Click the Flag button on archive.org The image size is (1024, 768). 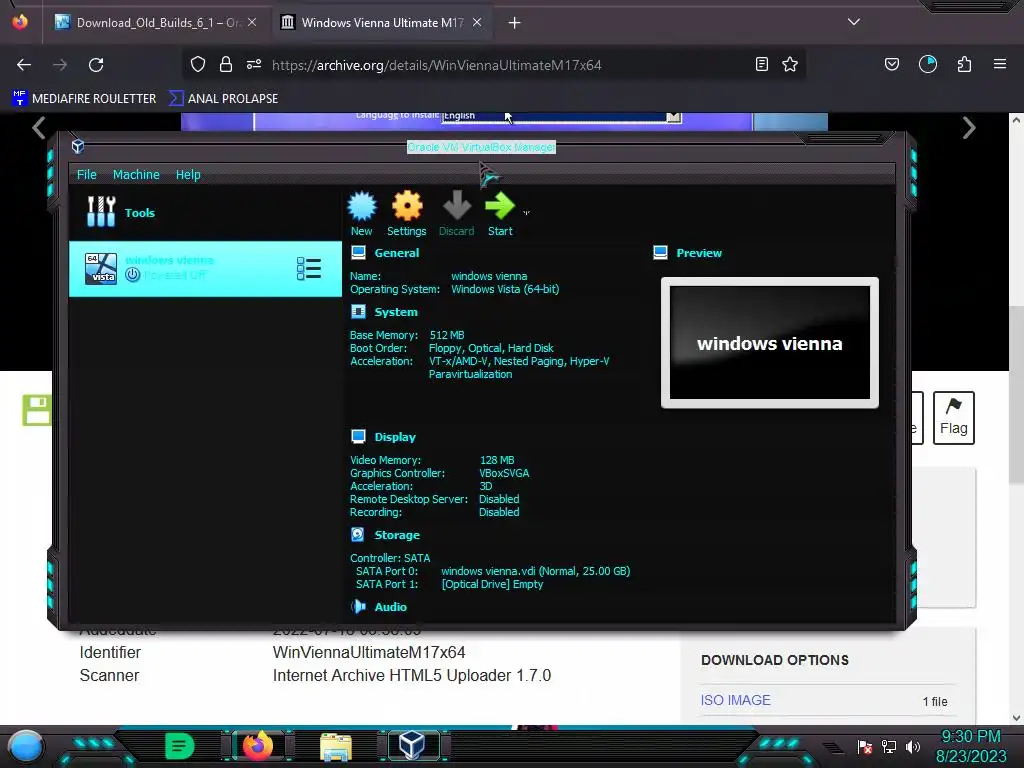coord(953,418)
